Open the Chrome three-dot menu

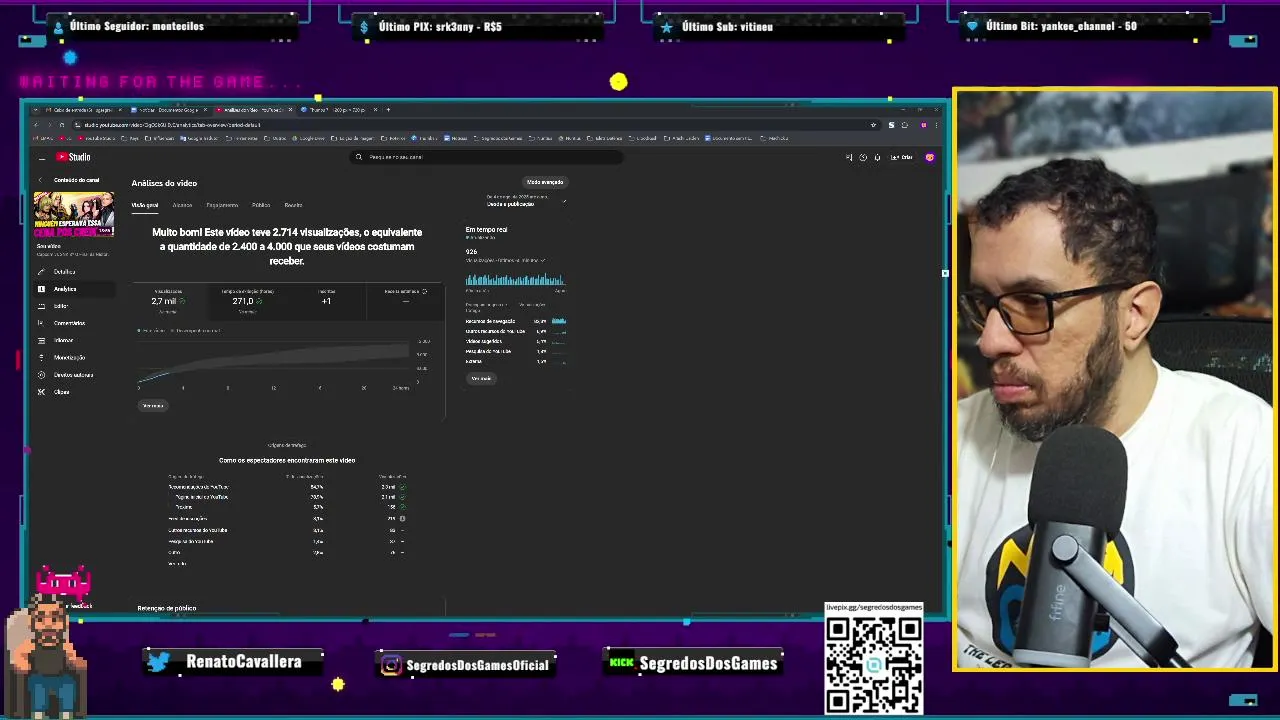point(937,125)
